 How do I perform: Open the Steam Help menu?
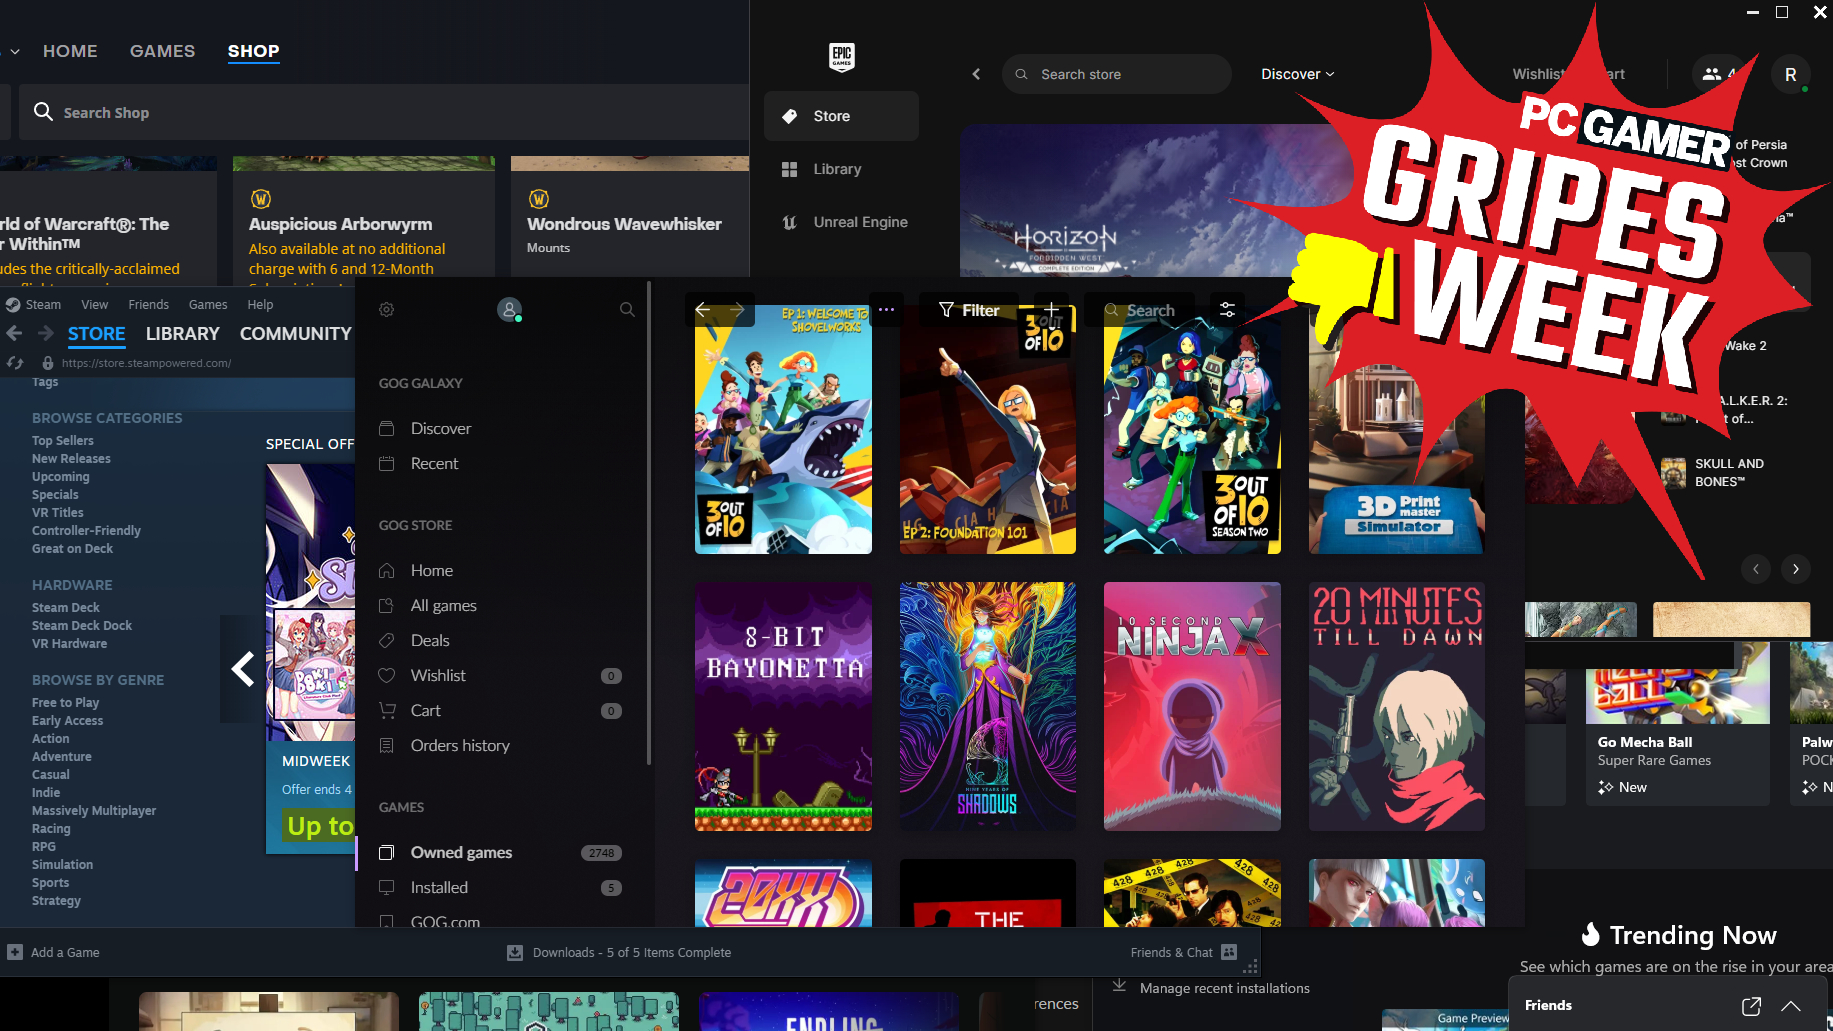click(260, 305)
